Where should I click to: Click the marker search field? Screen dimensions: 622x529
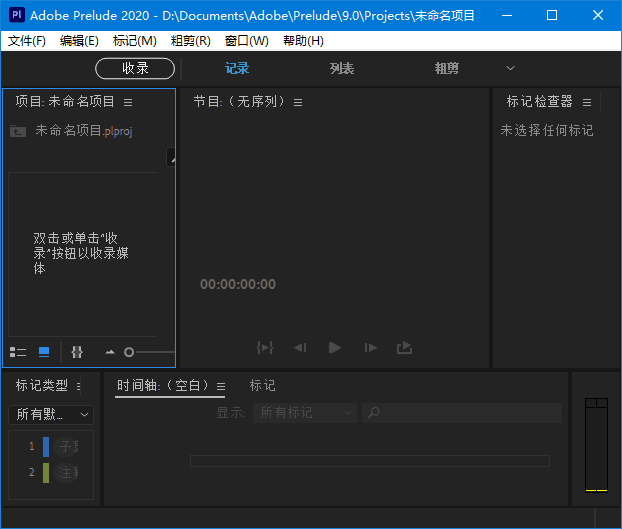(x=462, y=413)
